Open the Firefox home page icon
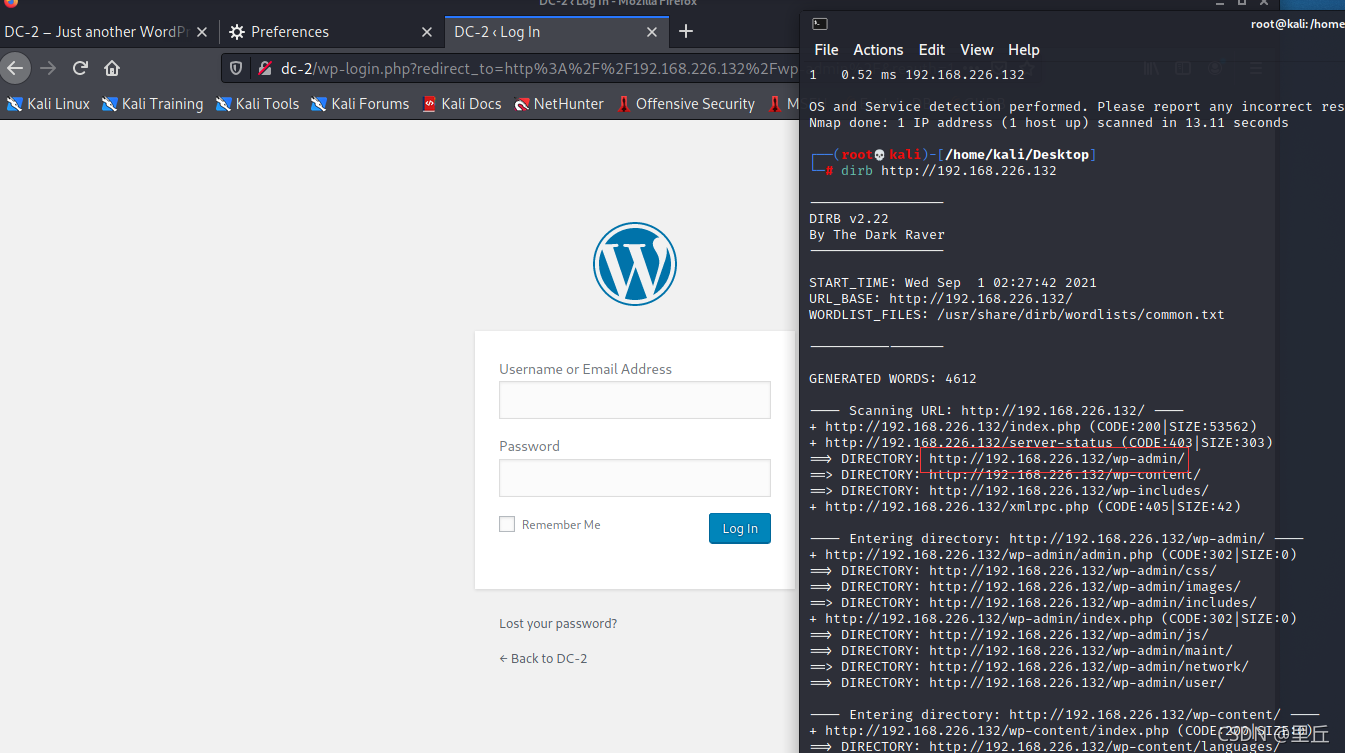Viewport: 1345px width, 753px height. [x=112, y=68]
